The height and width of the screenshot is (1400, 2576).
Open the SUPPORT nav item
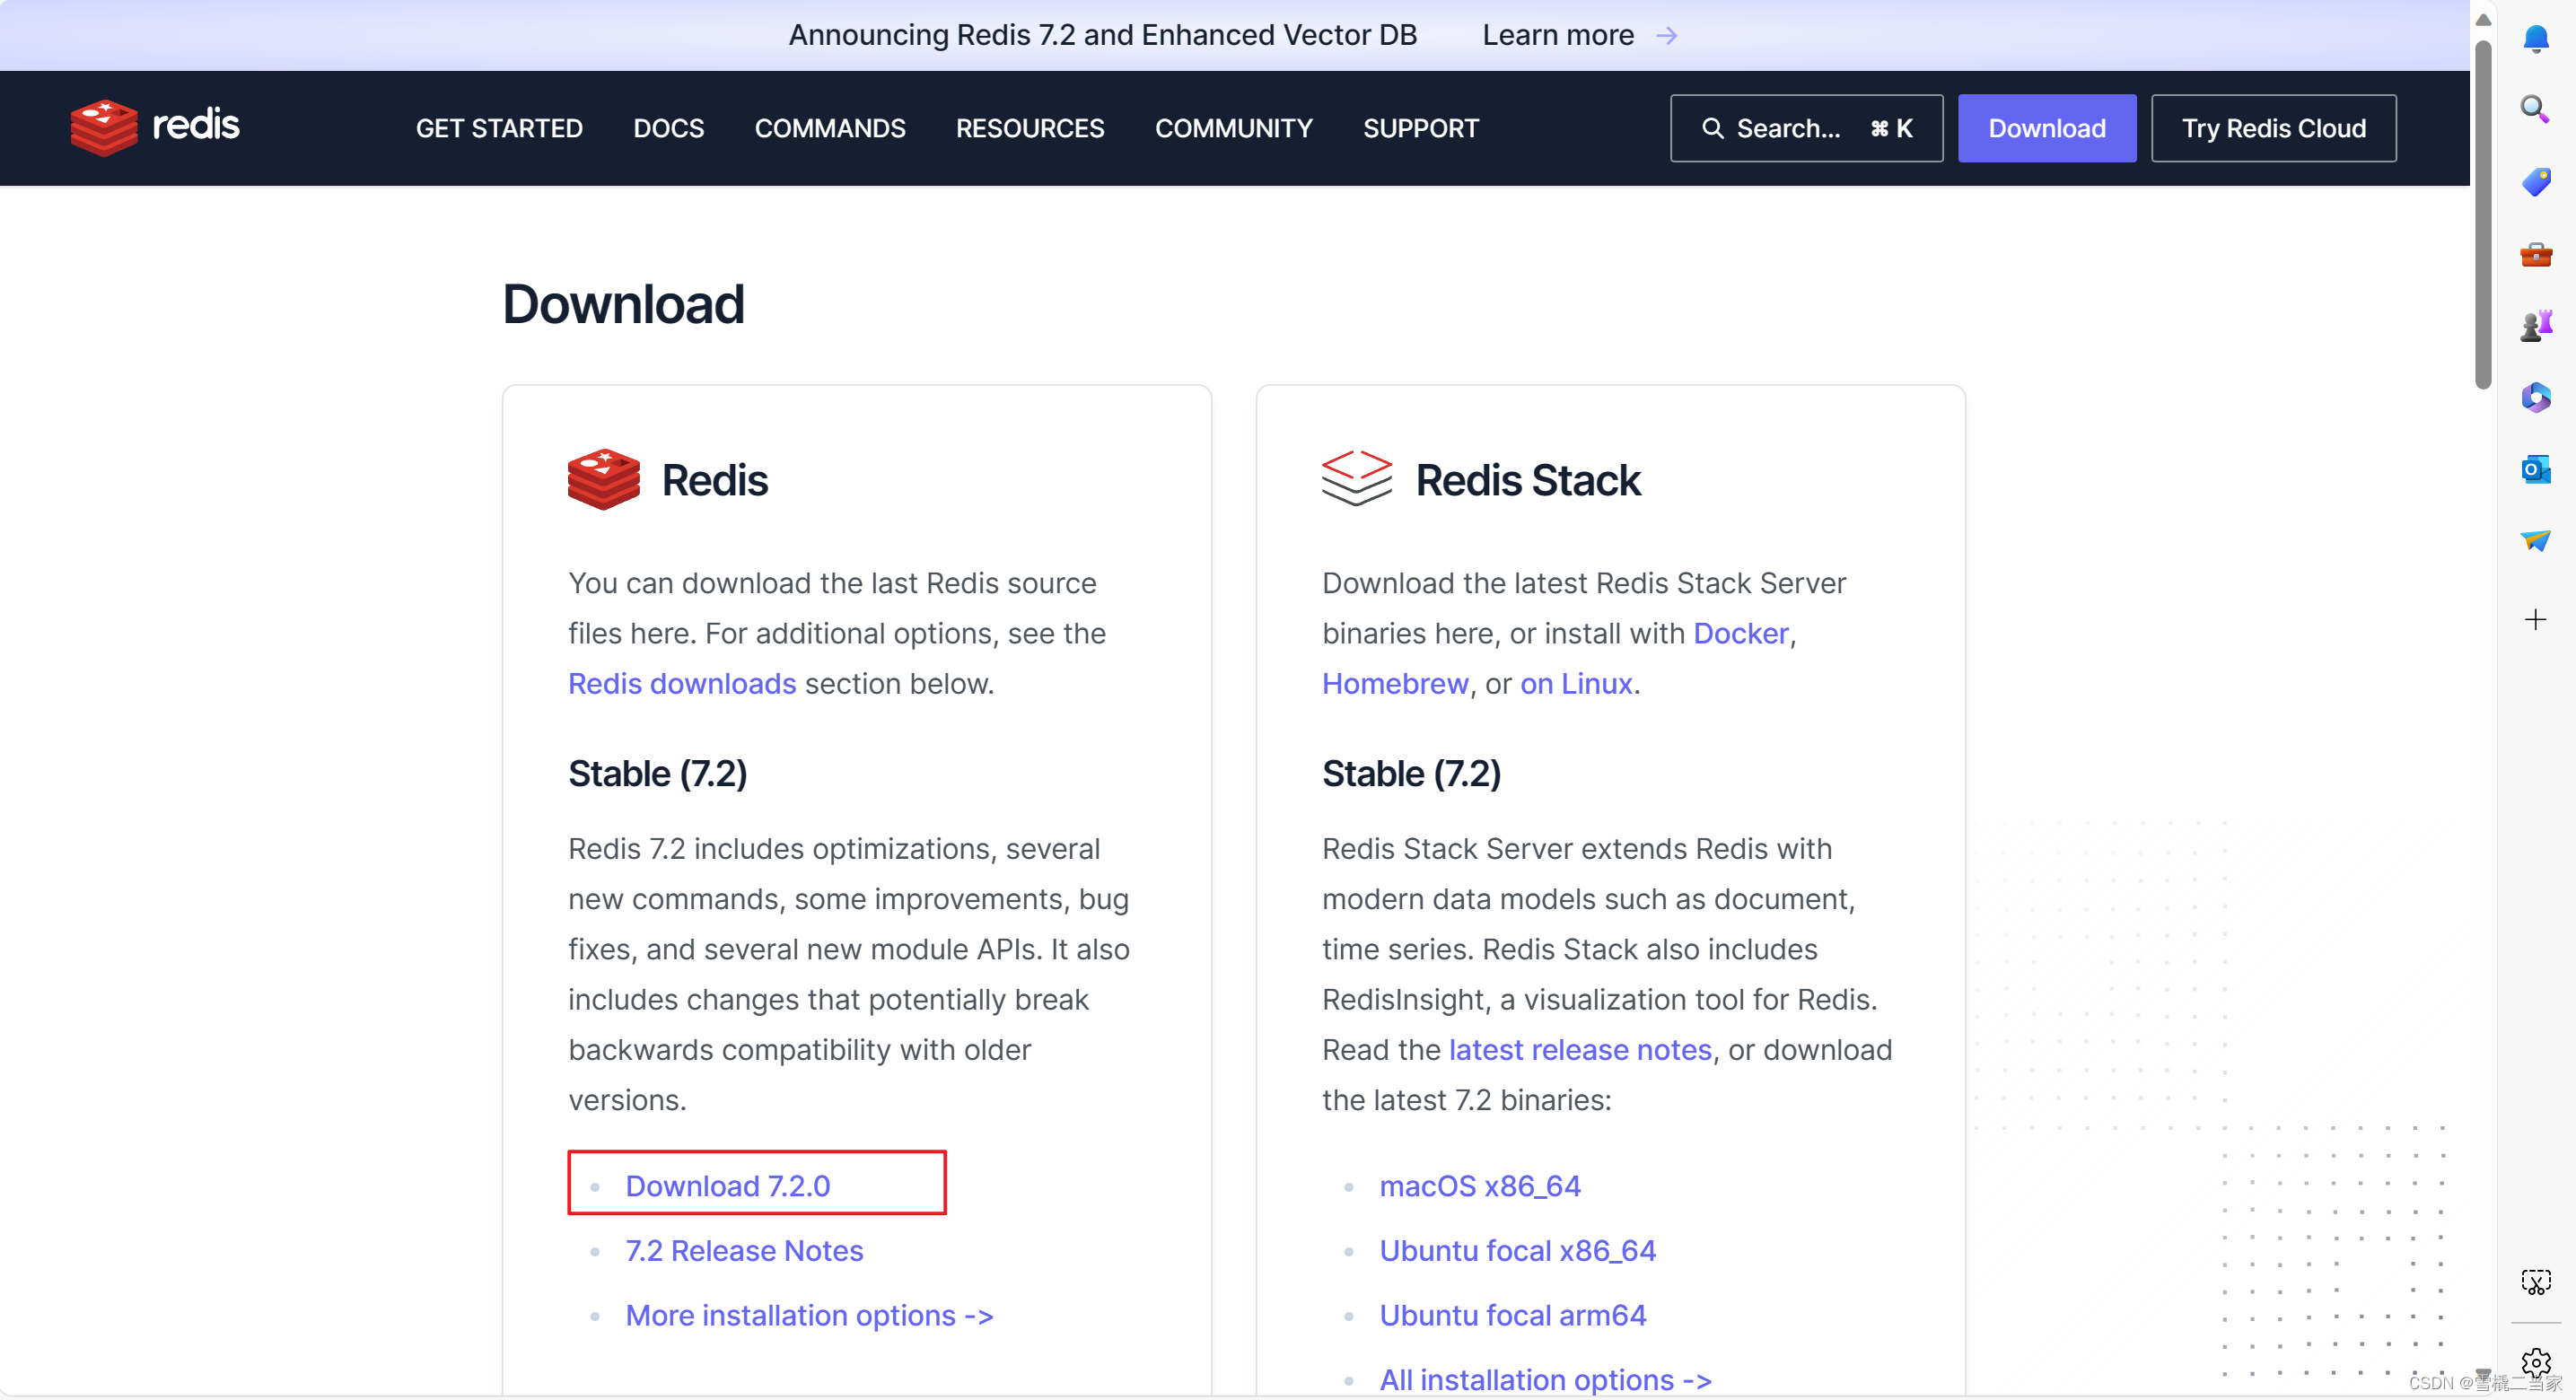click(x=1420, y=128)
